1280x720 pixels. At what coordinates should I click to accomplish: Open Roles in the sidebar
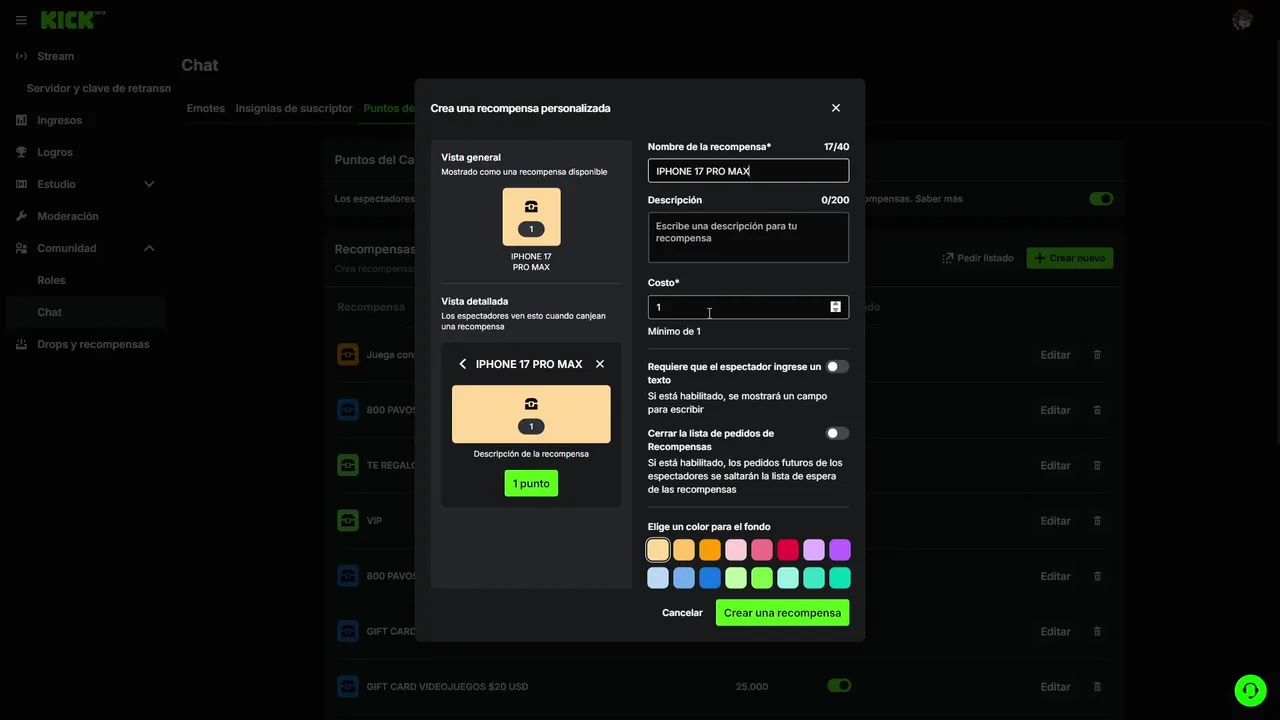pyautogui.click(x=51, y=280)
